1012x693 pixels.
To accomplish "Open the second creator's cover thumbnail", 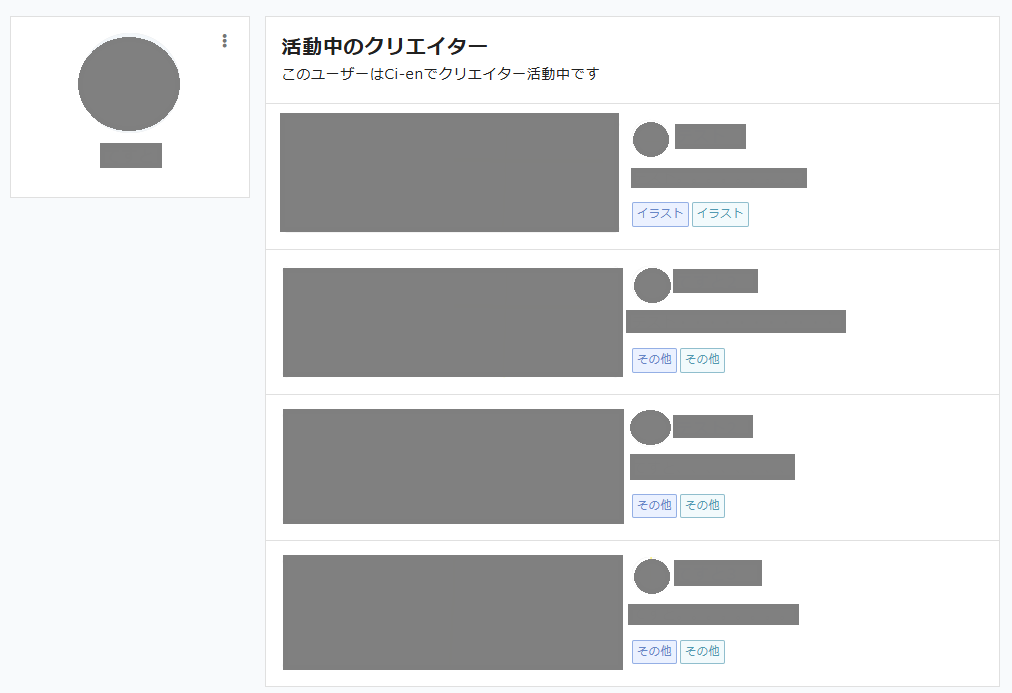I will (x=453, y=322).
